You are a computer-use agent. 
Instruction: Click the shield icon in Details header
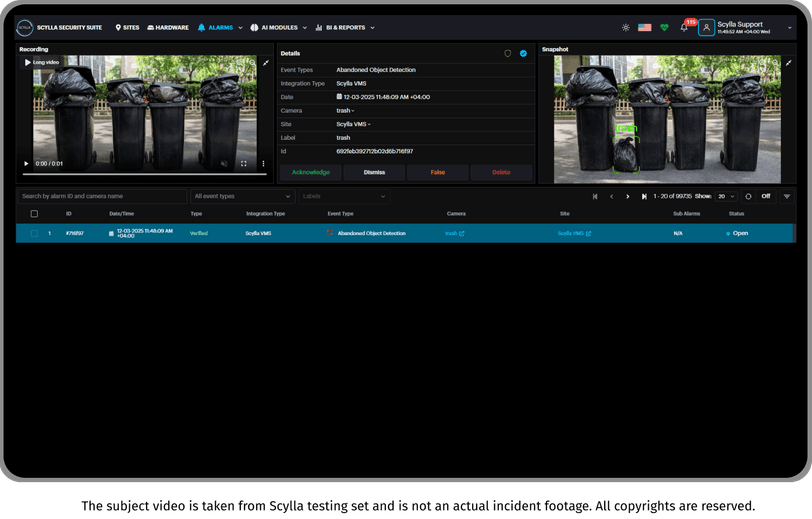(508, 53)
